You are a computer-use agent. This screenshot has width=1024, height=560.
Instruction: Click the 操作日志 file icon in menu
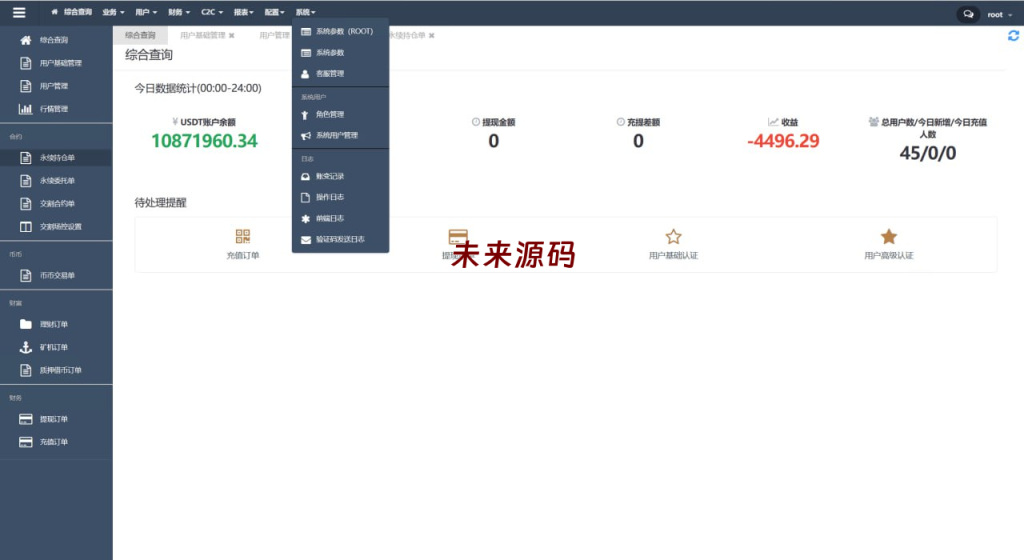(305, 197)
